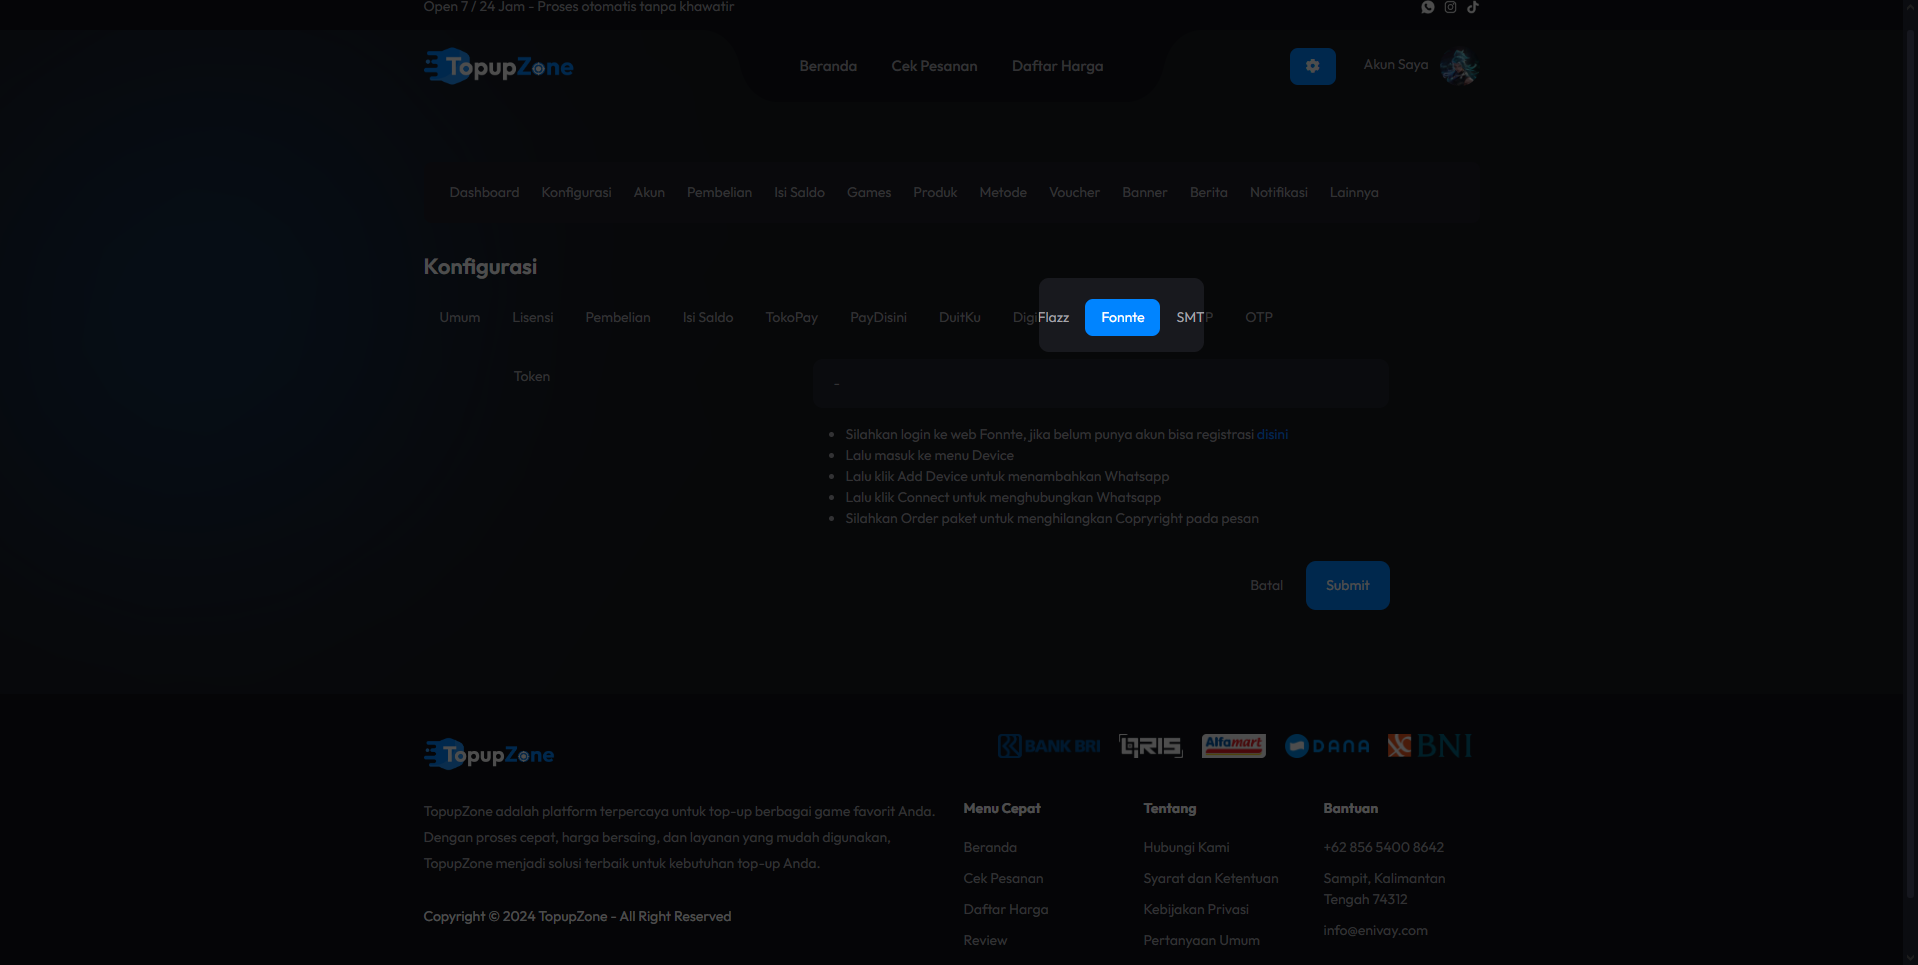Switch to the DuitKu configuration tab

coord(960,317)
